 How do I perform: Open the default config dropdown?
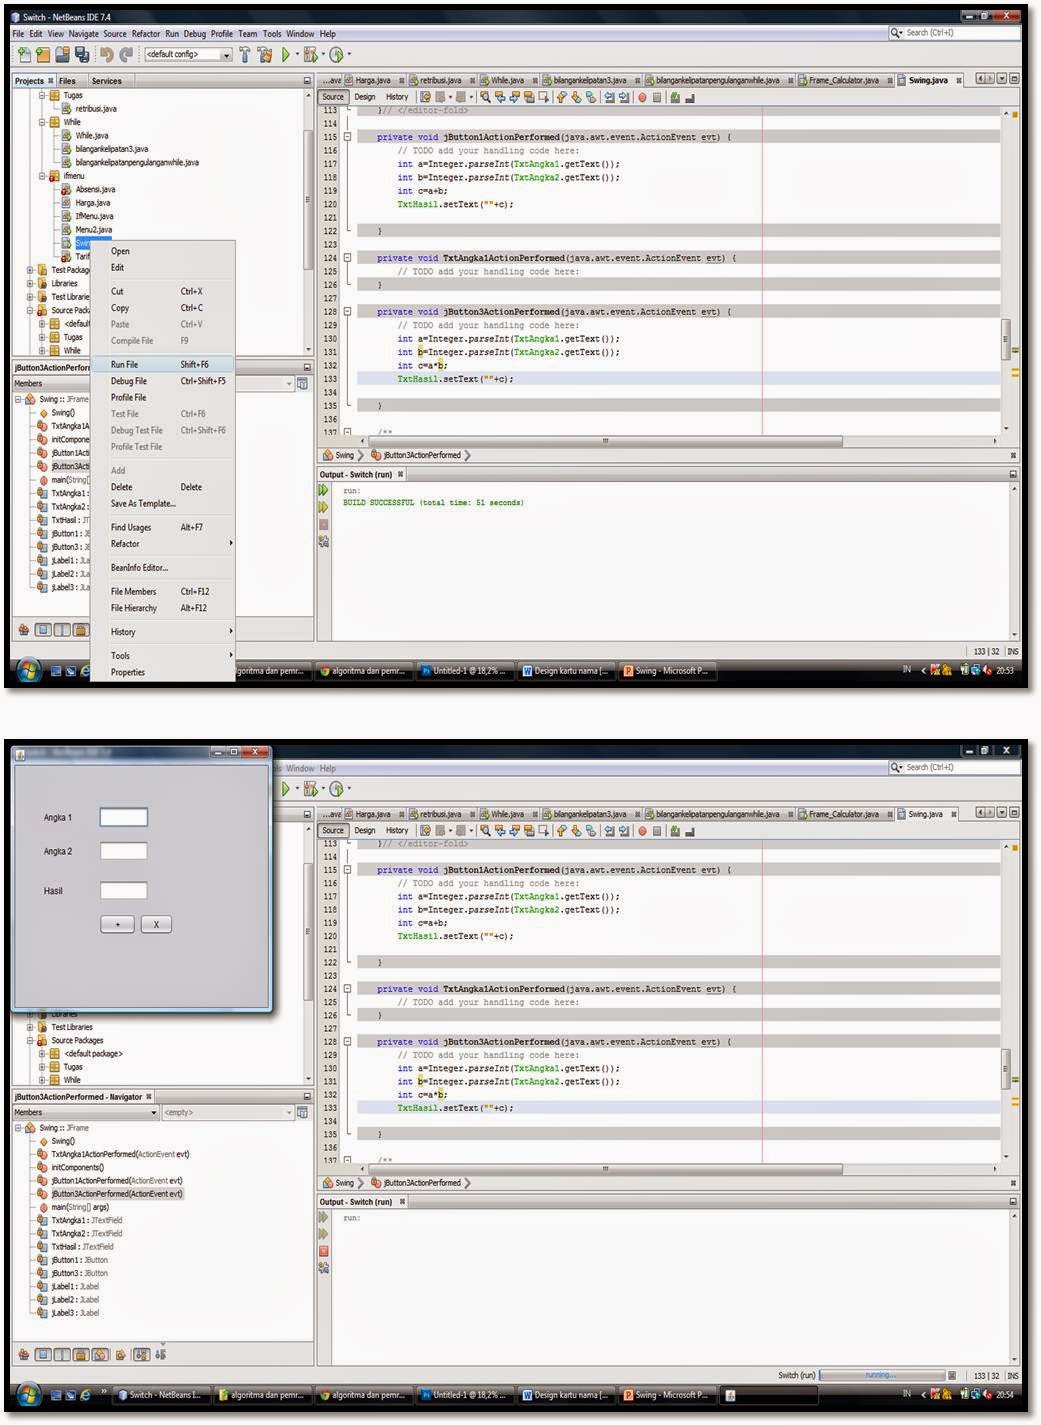pos(226,53)
